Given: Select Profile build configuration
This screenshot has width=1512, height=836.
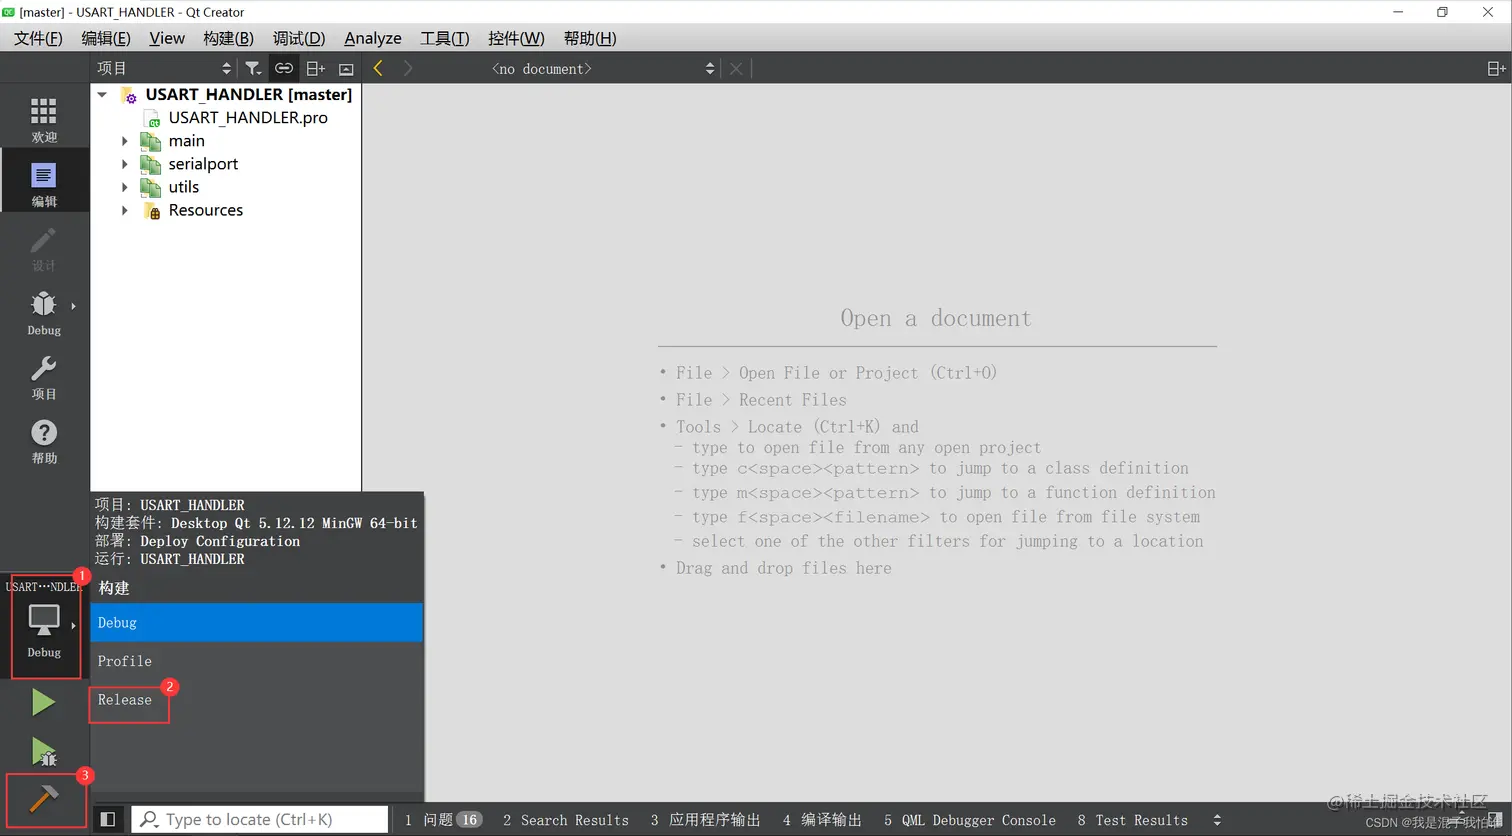Looking at the screenshot, I should 257,661.
